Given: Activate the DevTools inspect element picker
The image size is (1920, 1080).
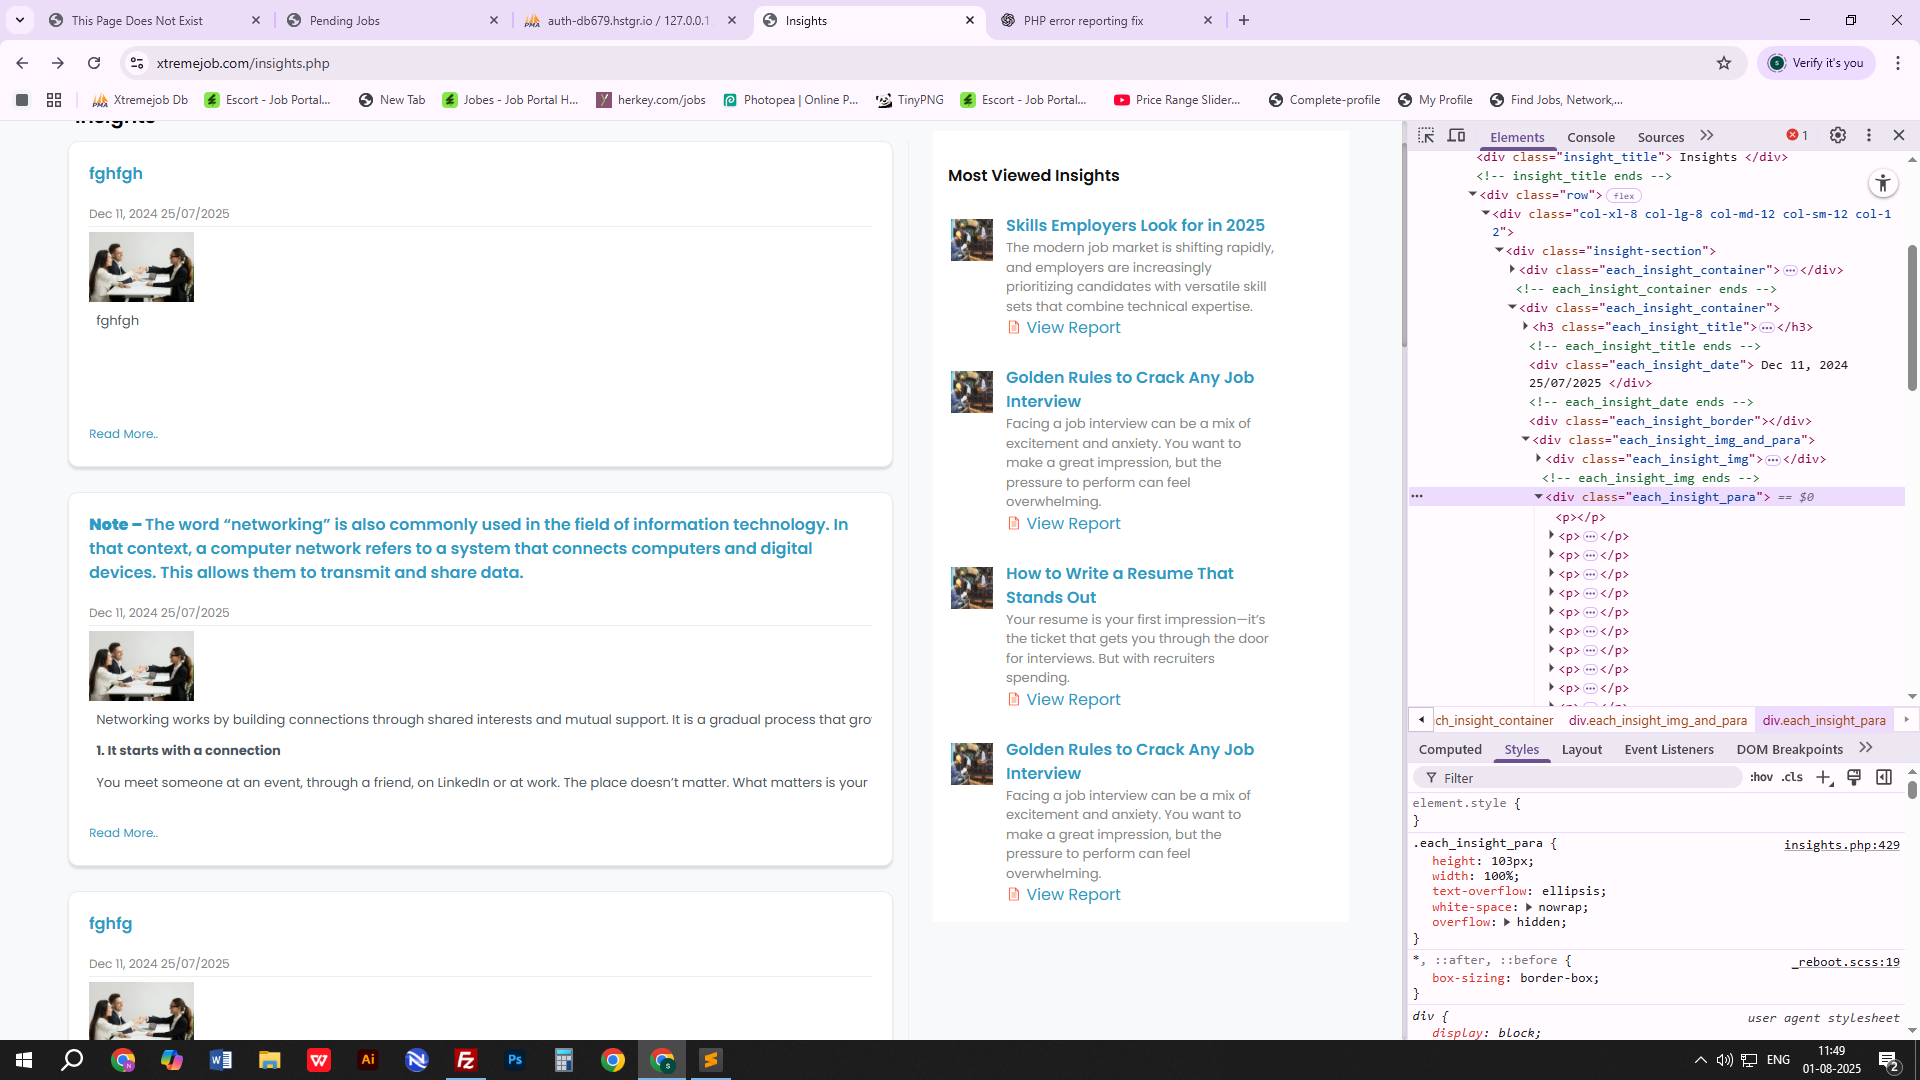Looking at the screenshot, I should tap(1426, 136).
